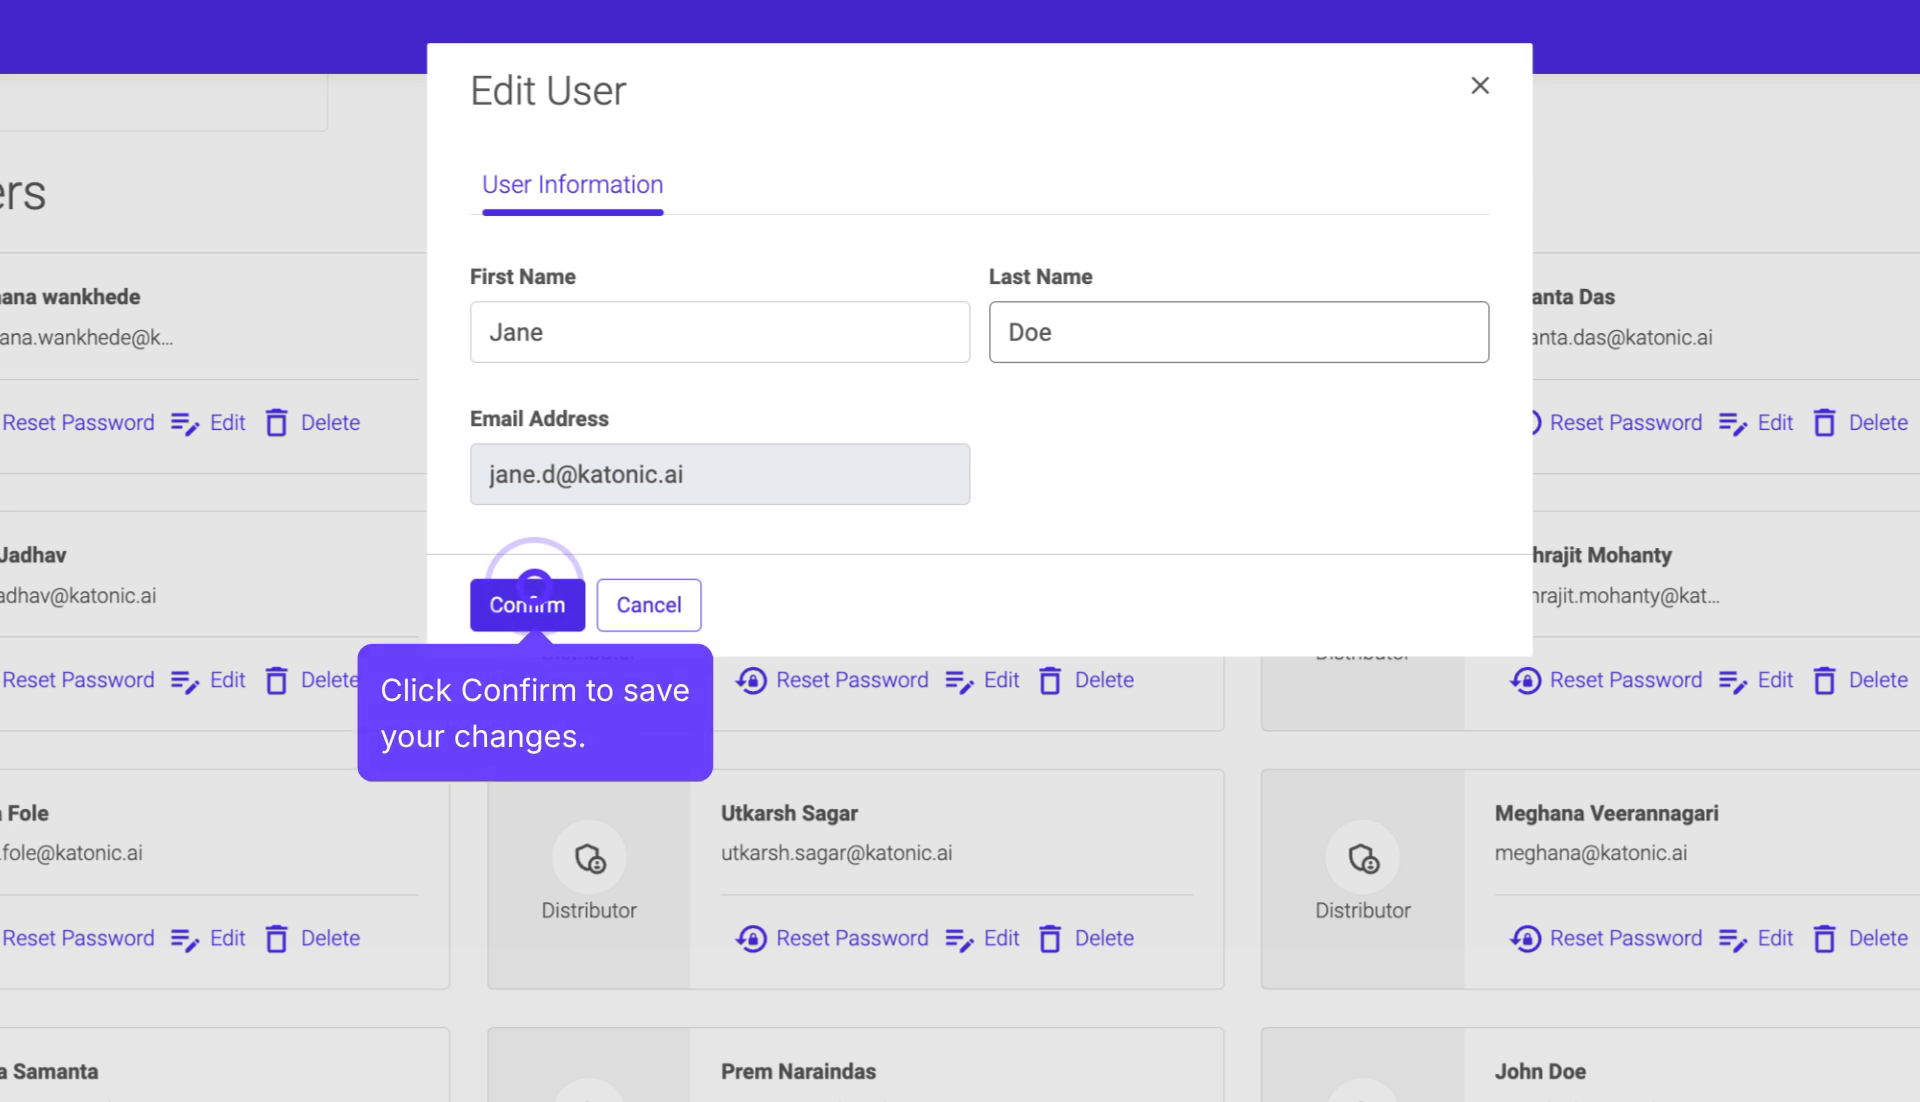
Task: Click the Cancel button in Edit User dialog
Action: [x=648, y=605]
